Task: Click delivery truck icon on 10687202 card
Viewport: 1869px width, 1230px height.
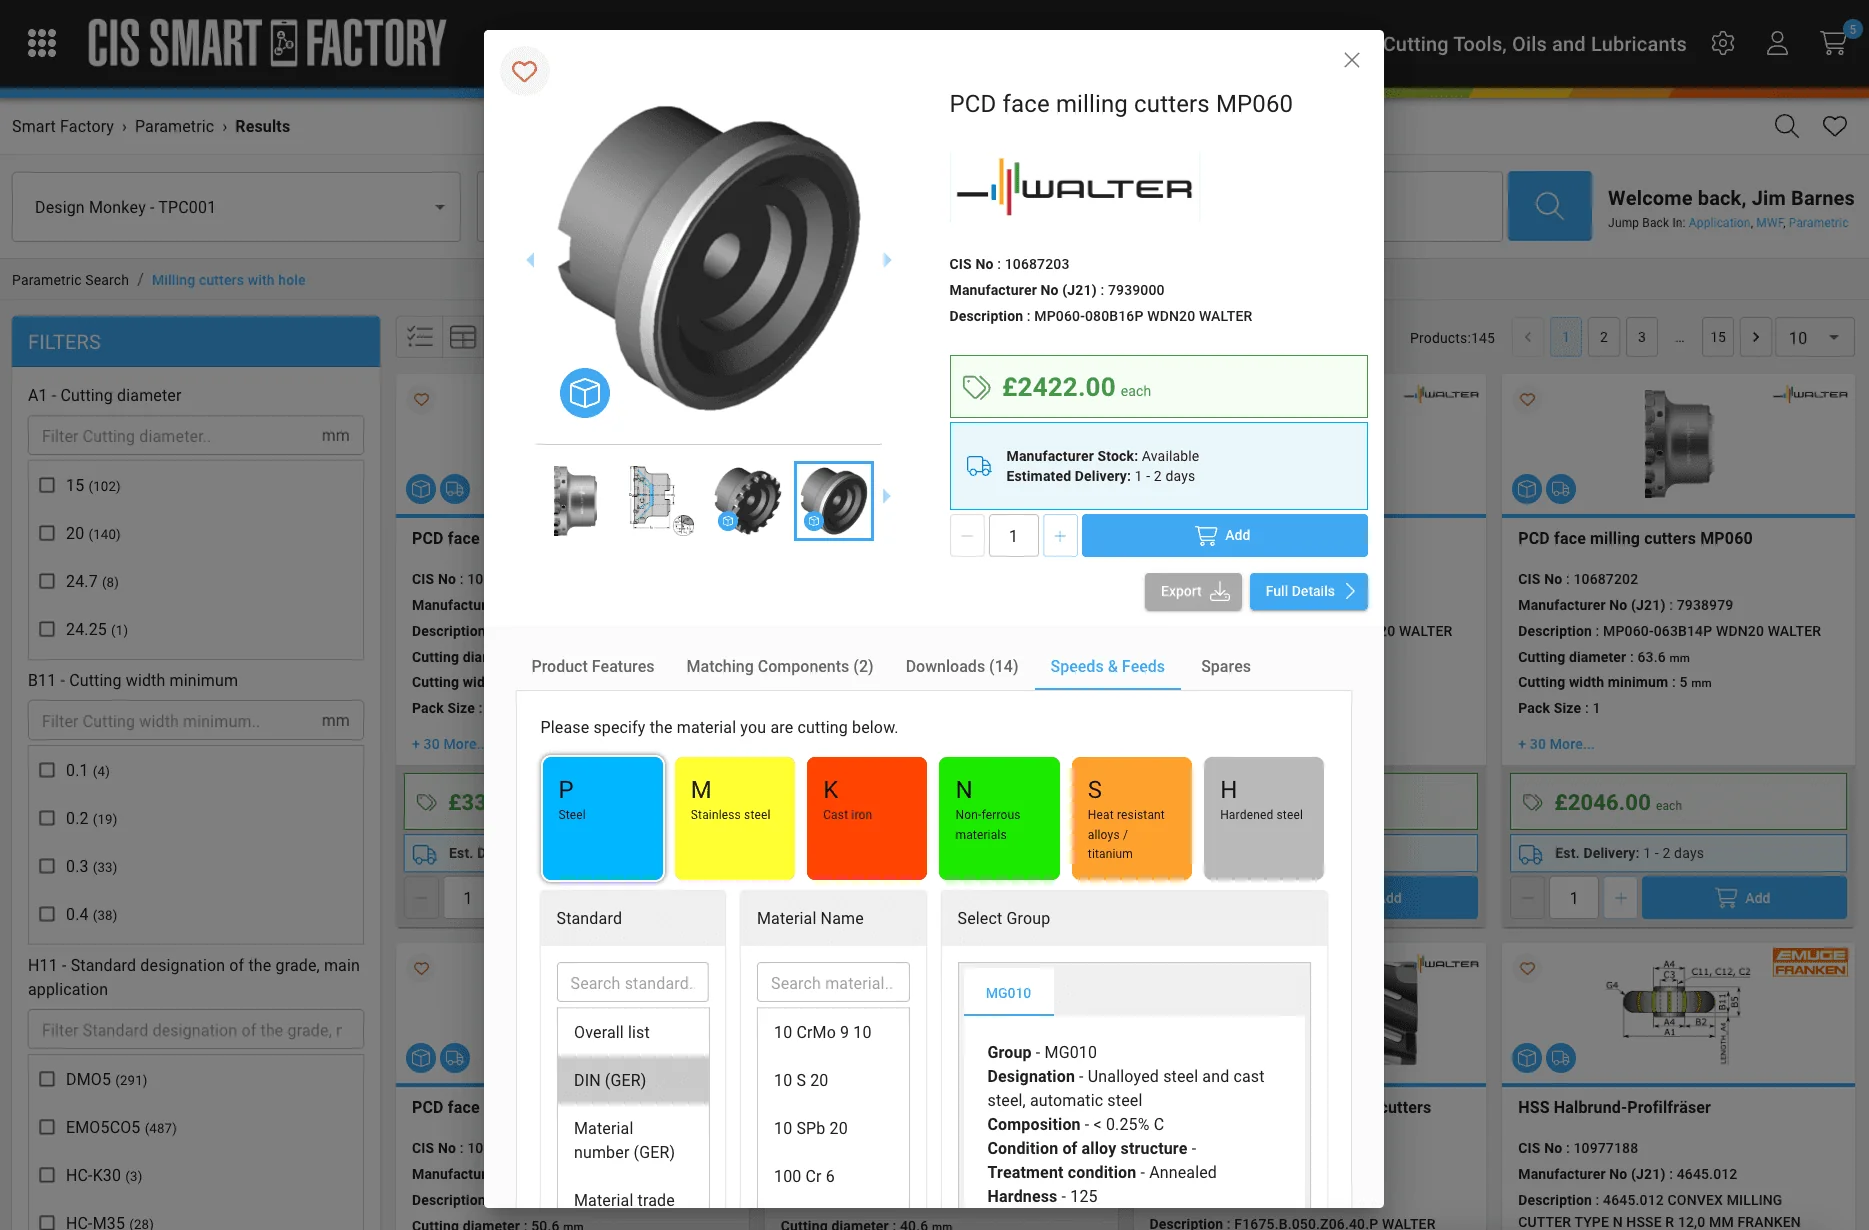Action: [1561, 489]
